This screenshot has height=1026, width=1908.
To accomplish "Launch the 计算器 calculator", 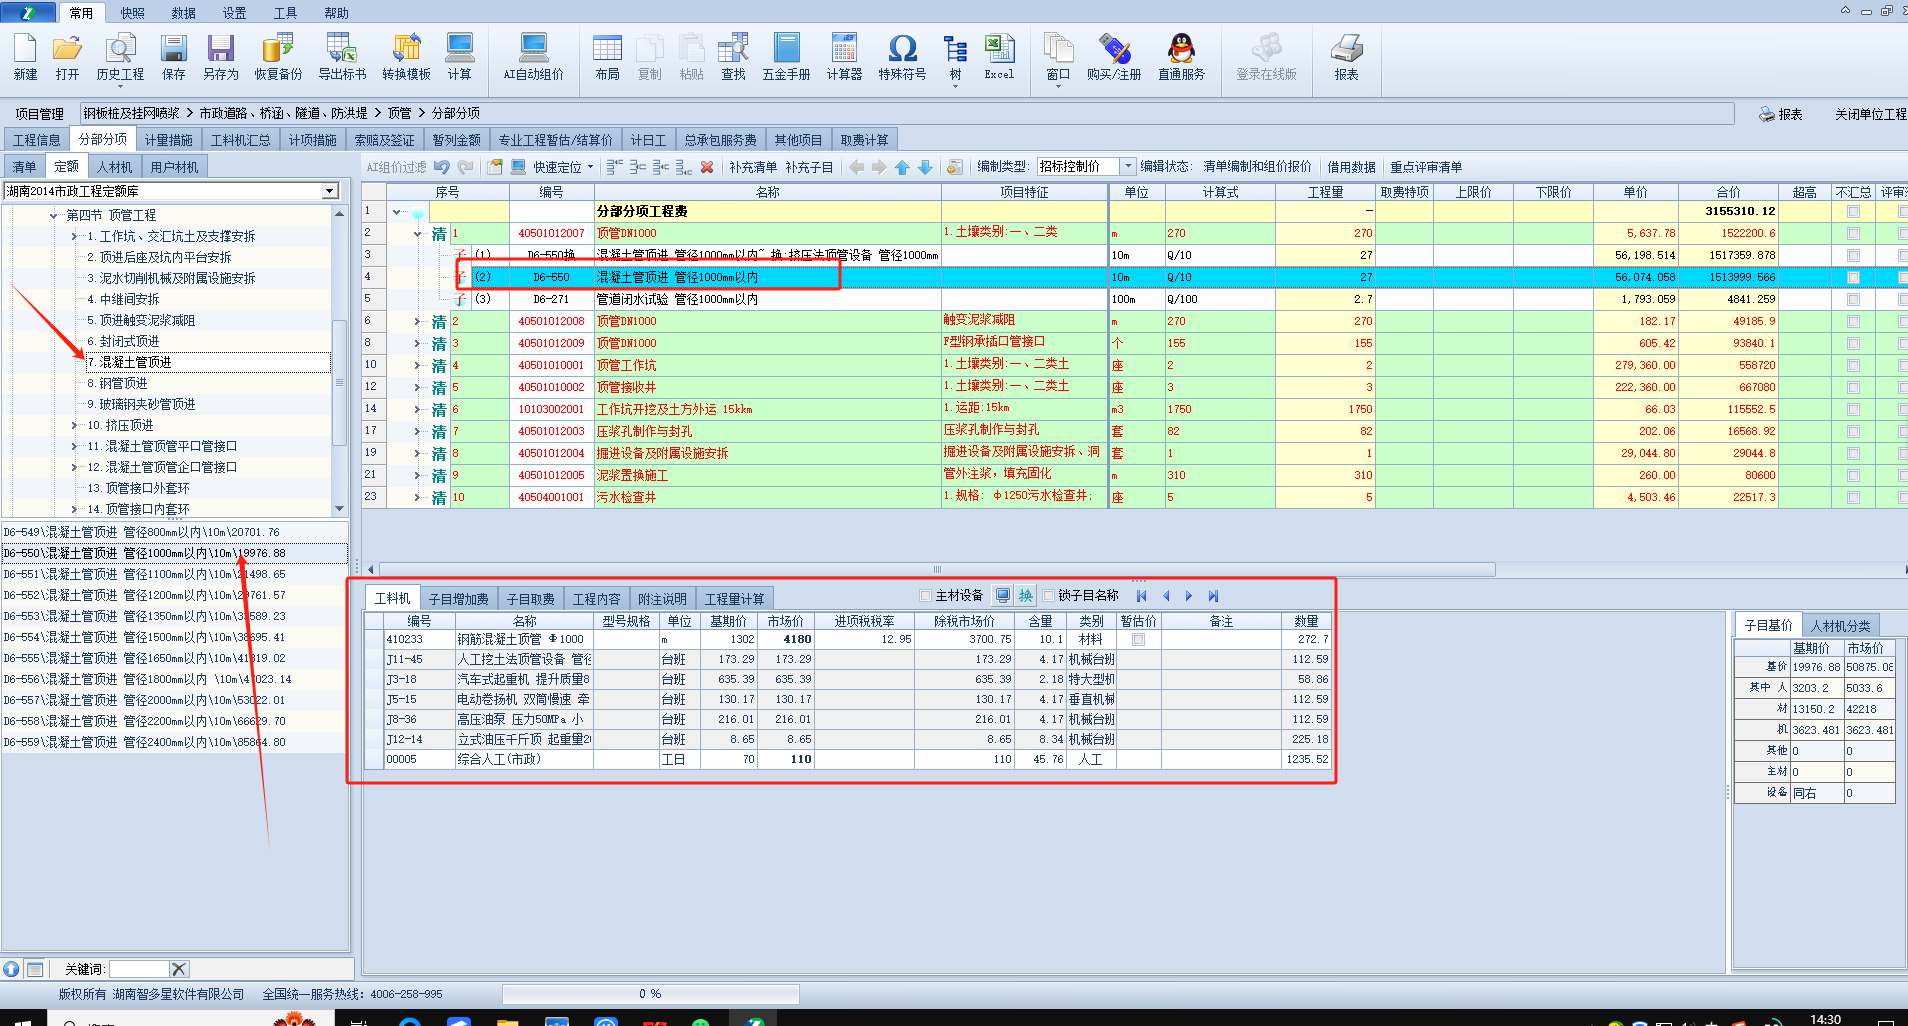I will 844,57.
